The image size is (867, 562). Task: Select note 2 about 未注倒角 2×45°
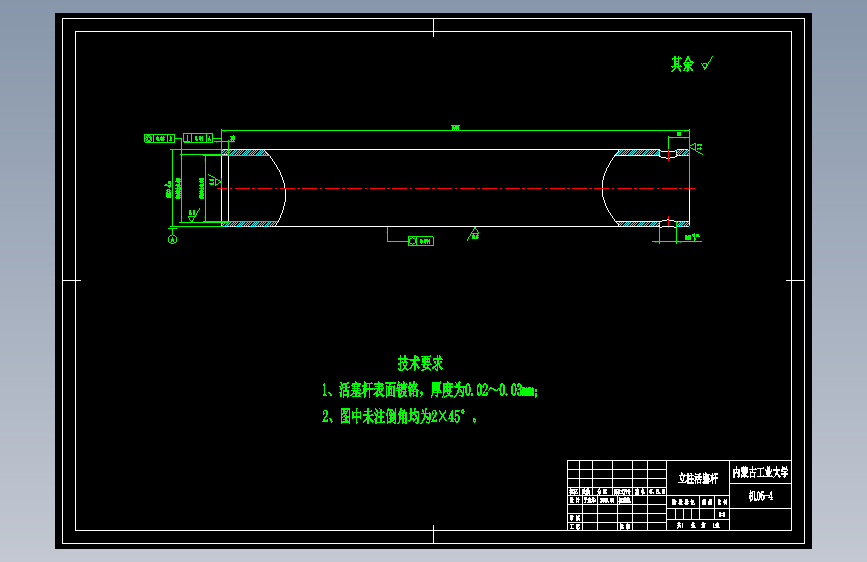pos(399,416)
